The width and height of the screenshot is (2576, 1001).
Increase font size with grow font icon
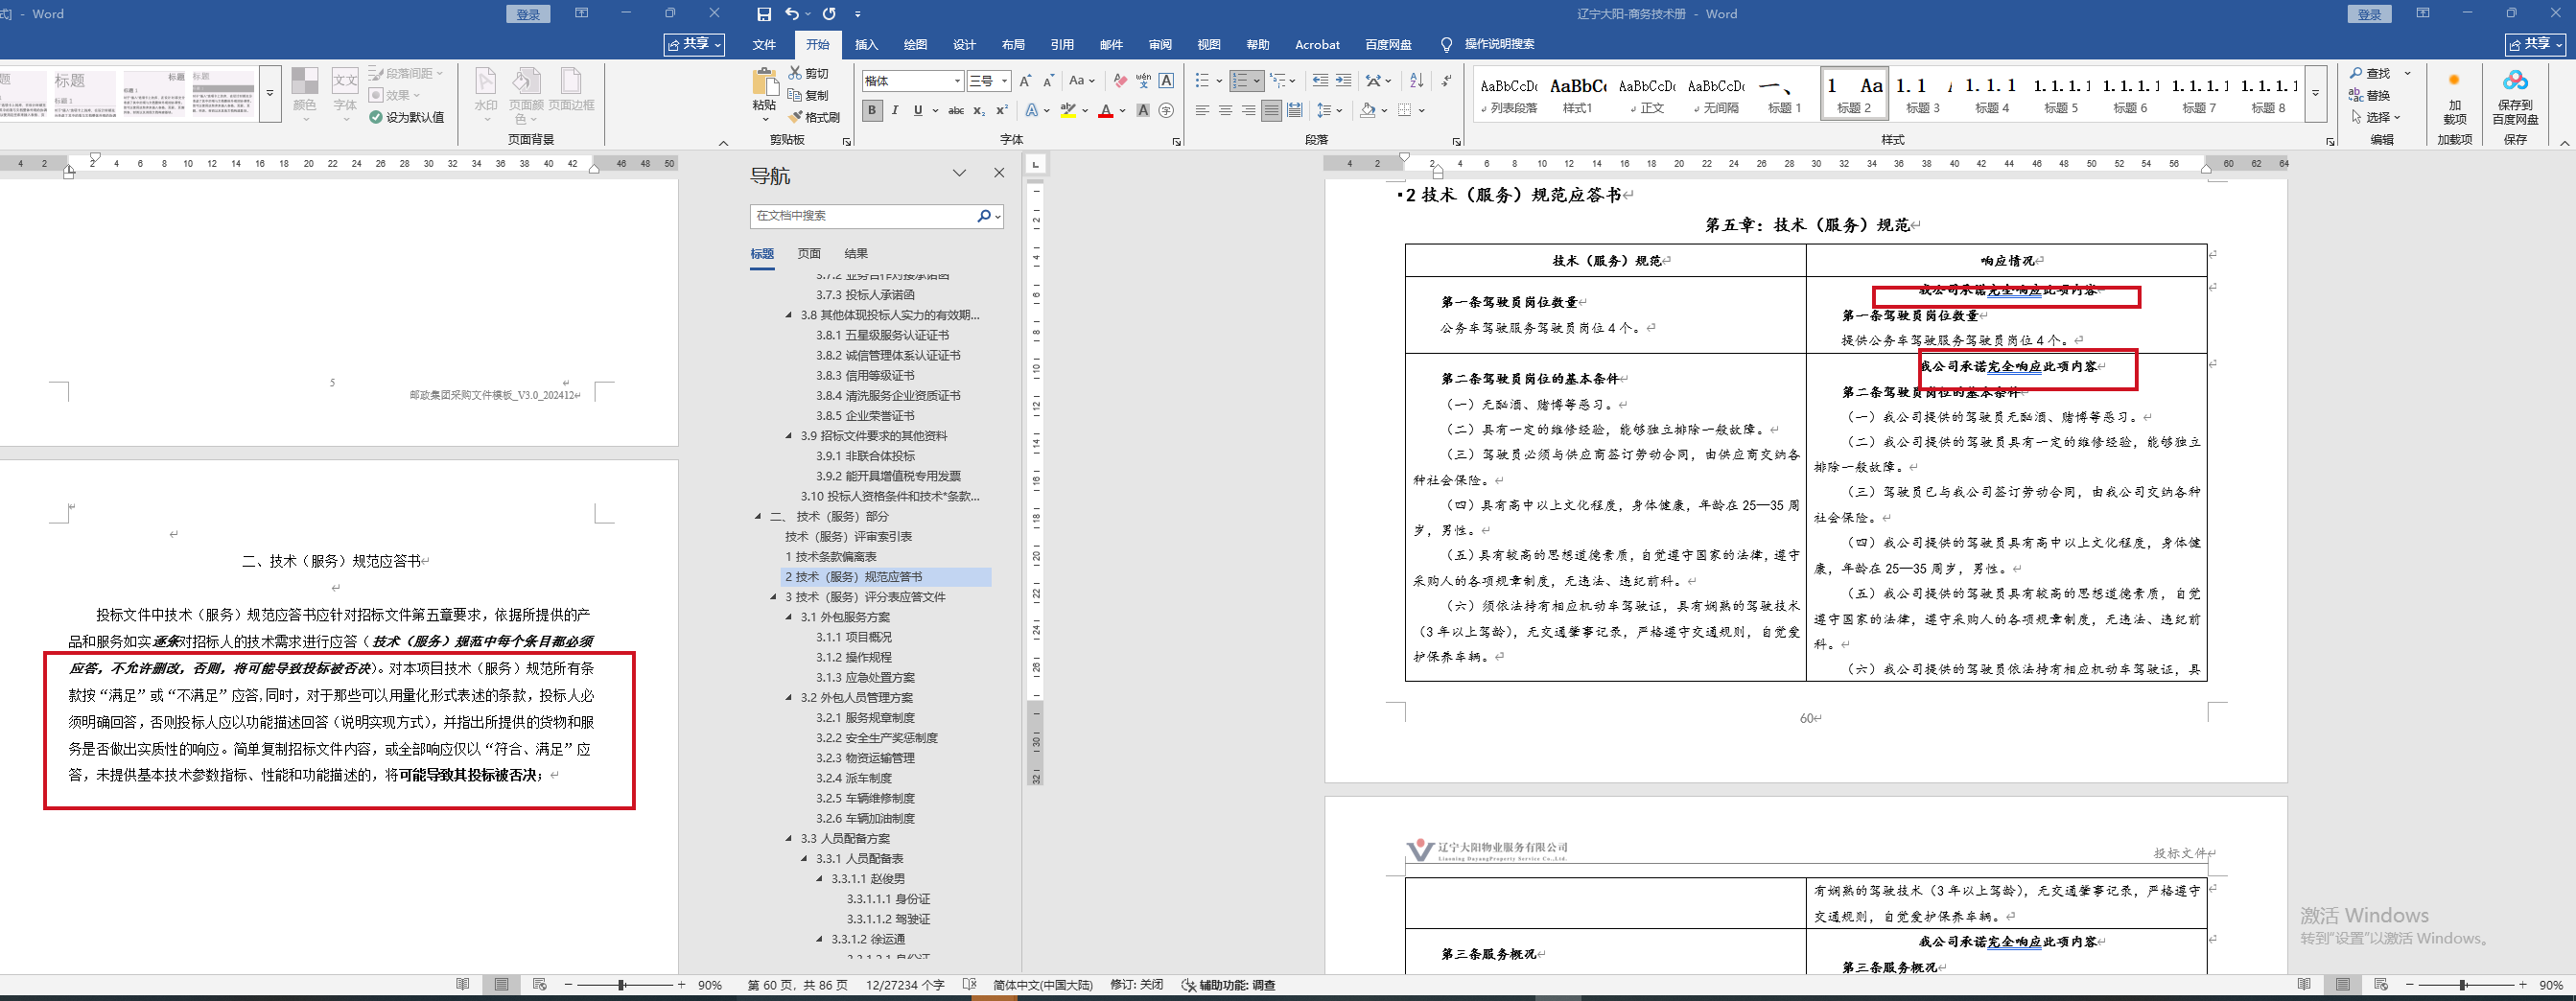[1025, 81]
